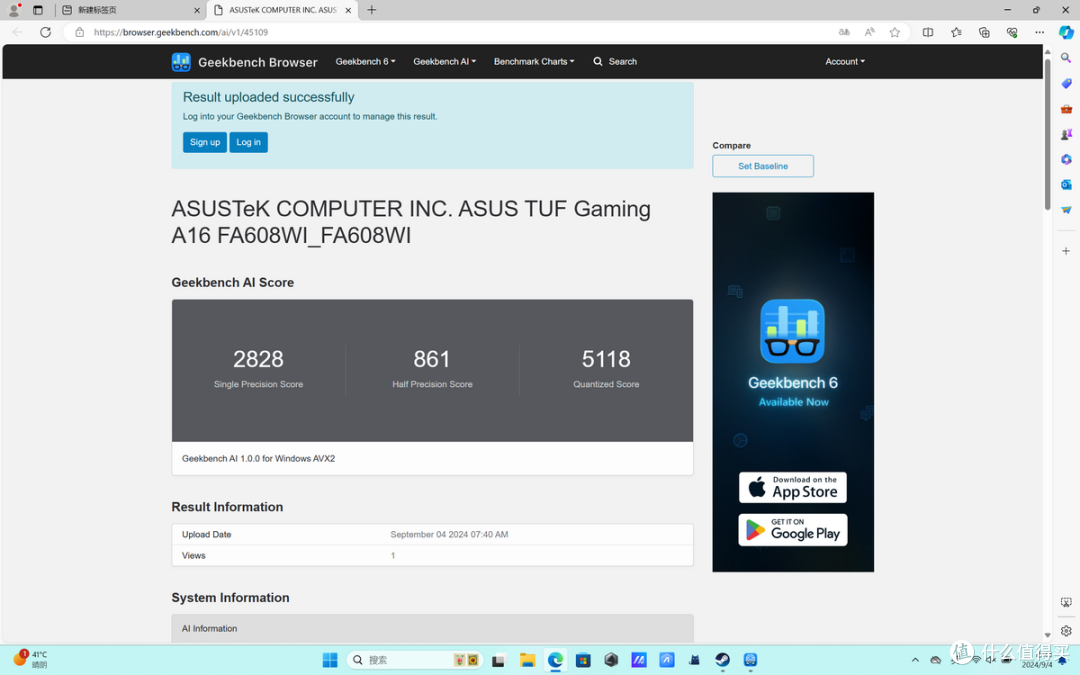Open the Task View taskbar icon

pyautogui.click(x=499, y=660)
